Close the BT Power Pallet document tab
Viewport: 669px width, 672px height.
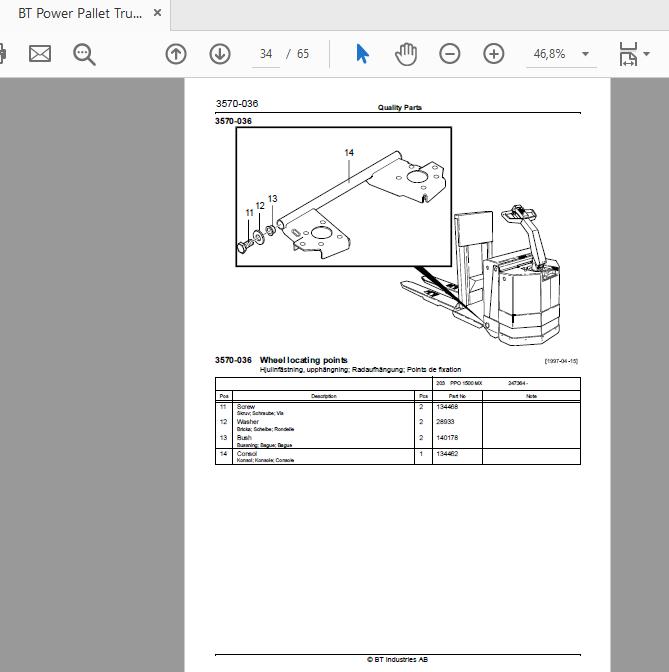(157, 13)
